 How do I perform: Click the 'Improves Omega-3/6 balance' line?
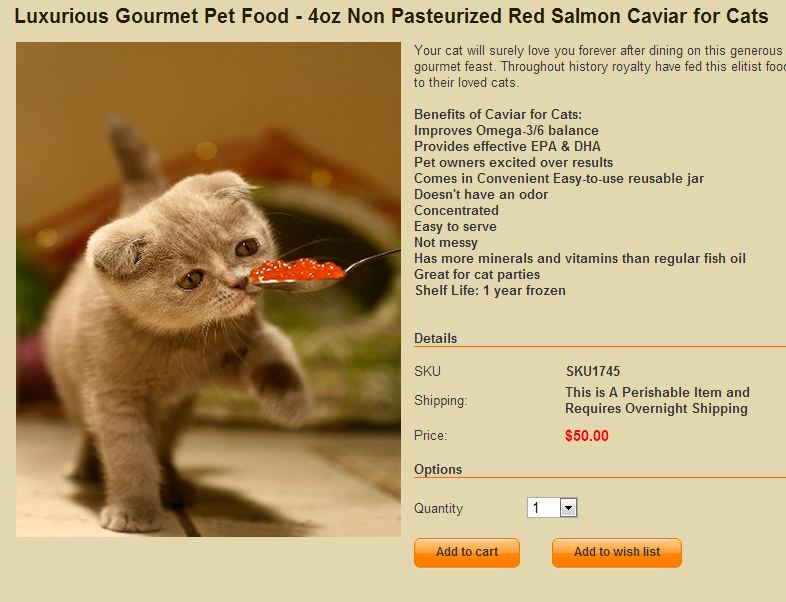[x=506, y=130]
